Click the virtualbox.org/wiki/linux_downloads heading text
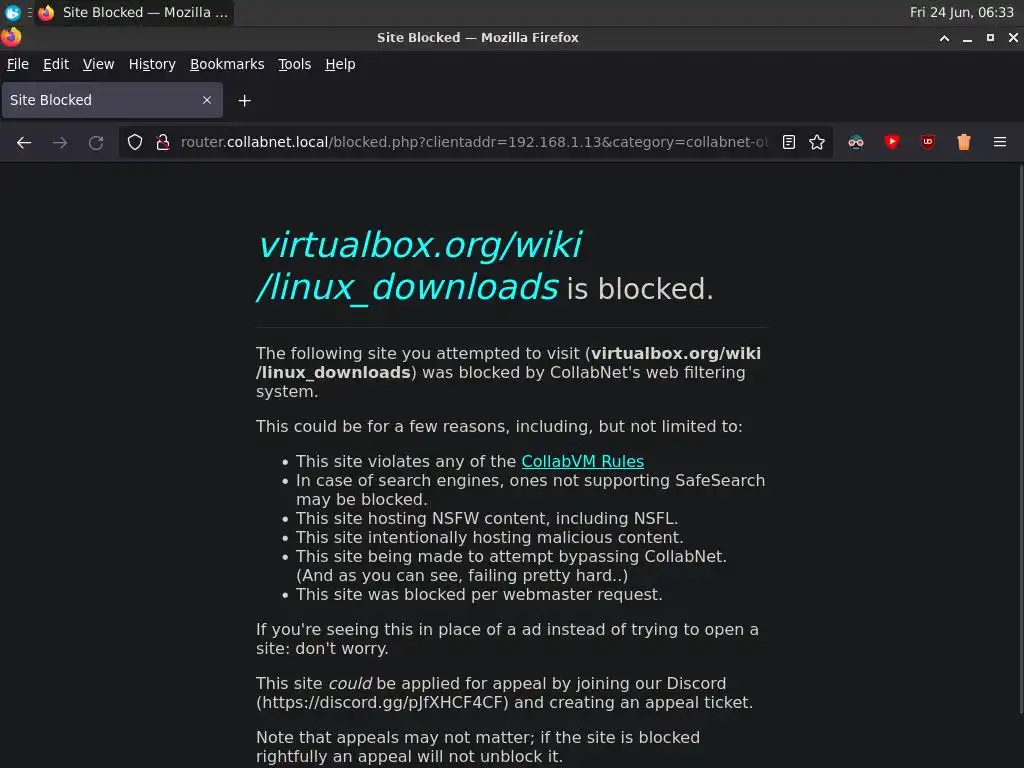This screenshot has width=1024, height=768. coord(419,265)
